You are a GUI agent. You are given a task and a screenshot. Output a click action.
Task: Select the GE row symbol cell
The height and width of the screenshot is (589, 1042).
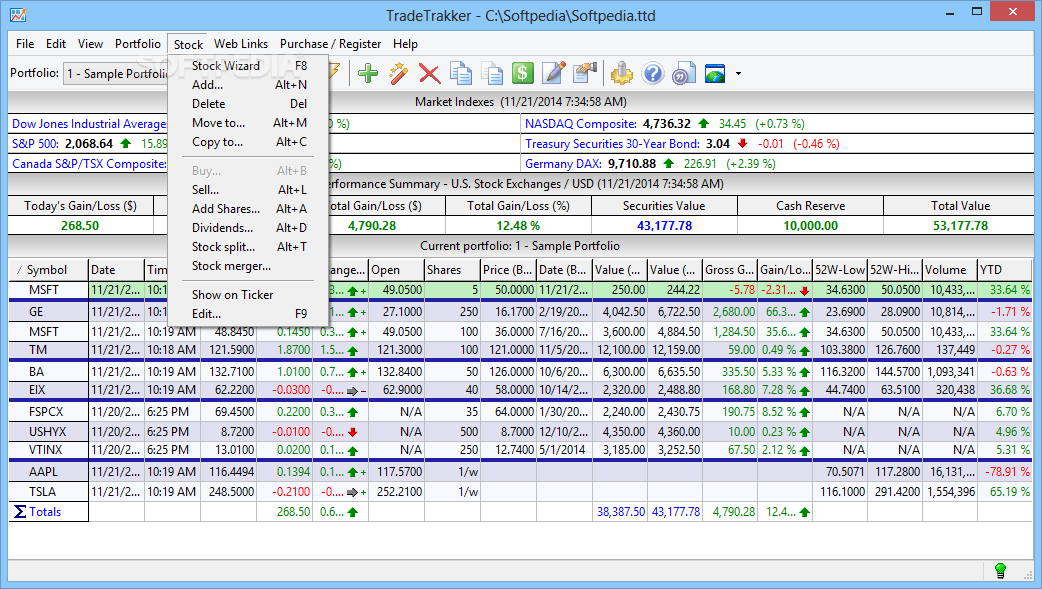tap(49, 312)
